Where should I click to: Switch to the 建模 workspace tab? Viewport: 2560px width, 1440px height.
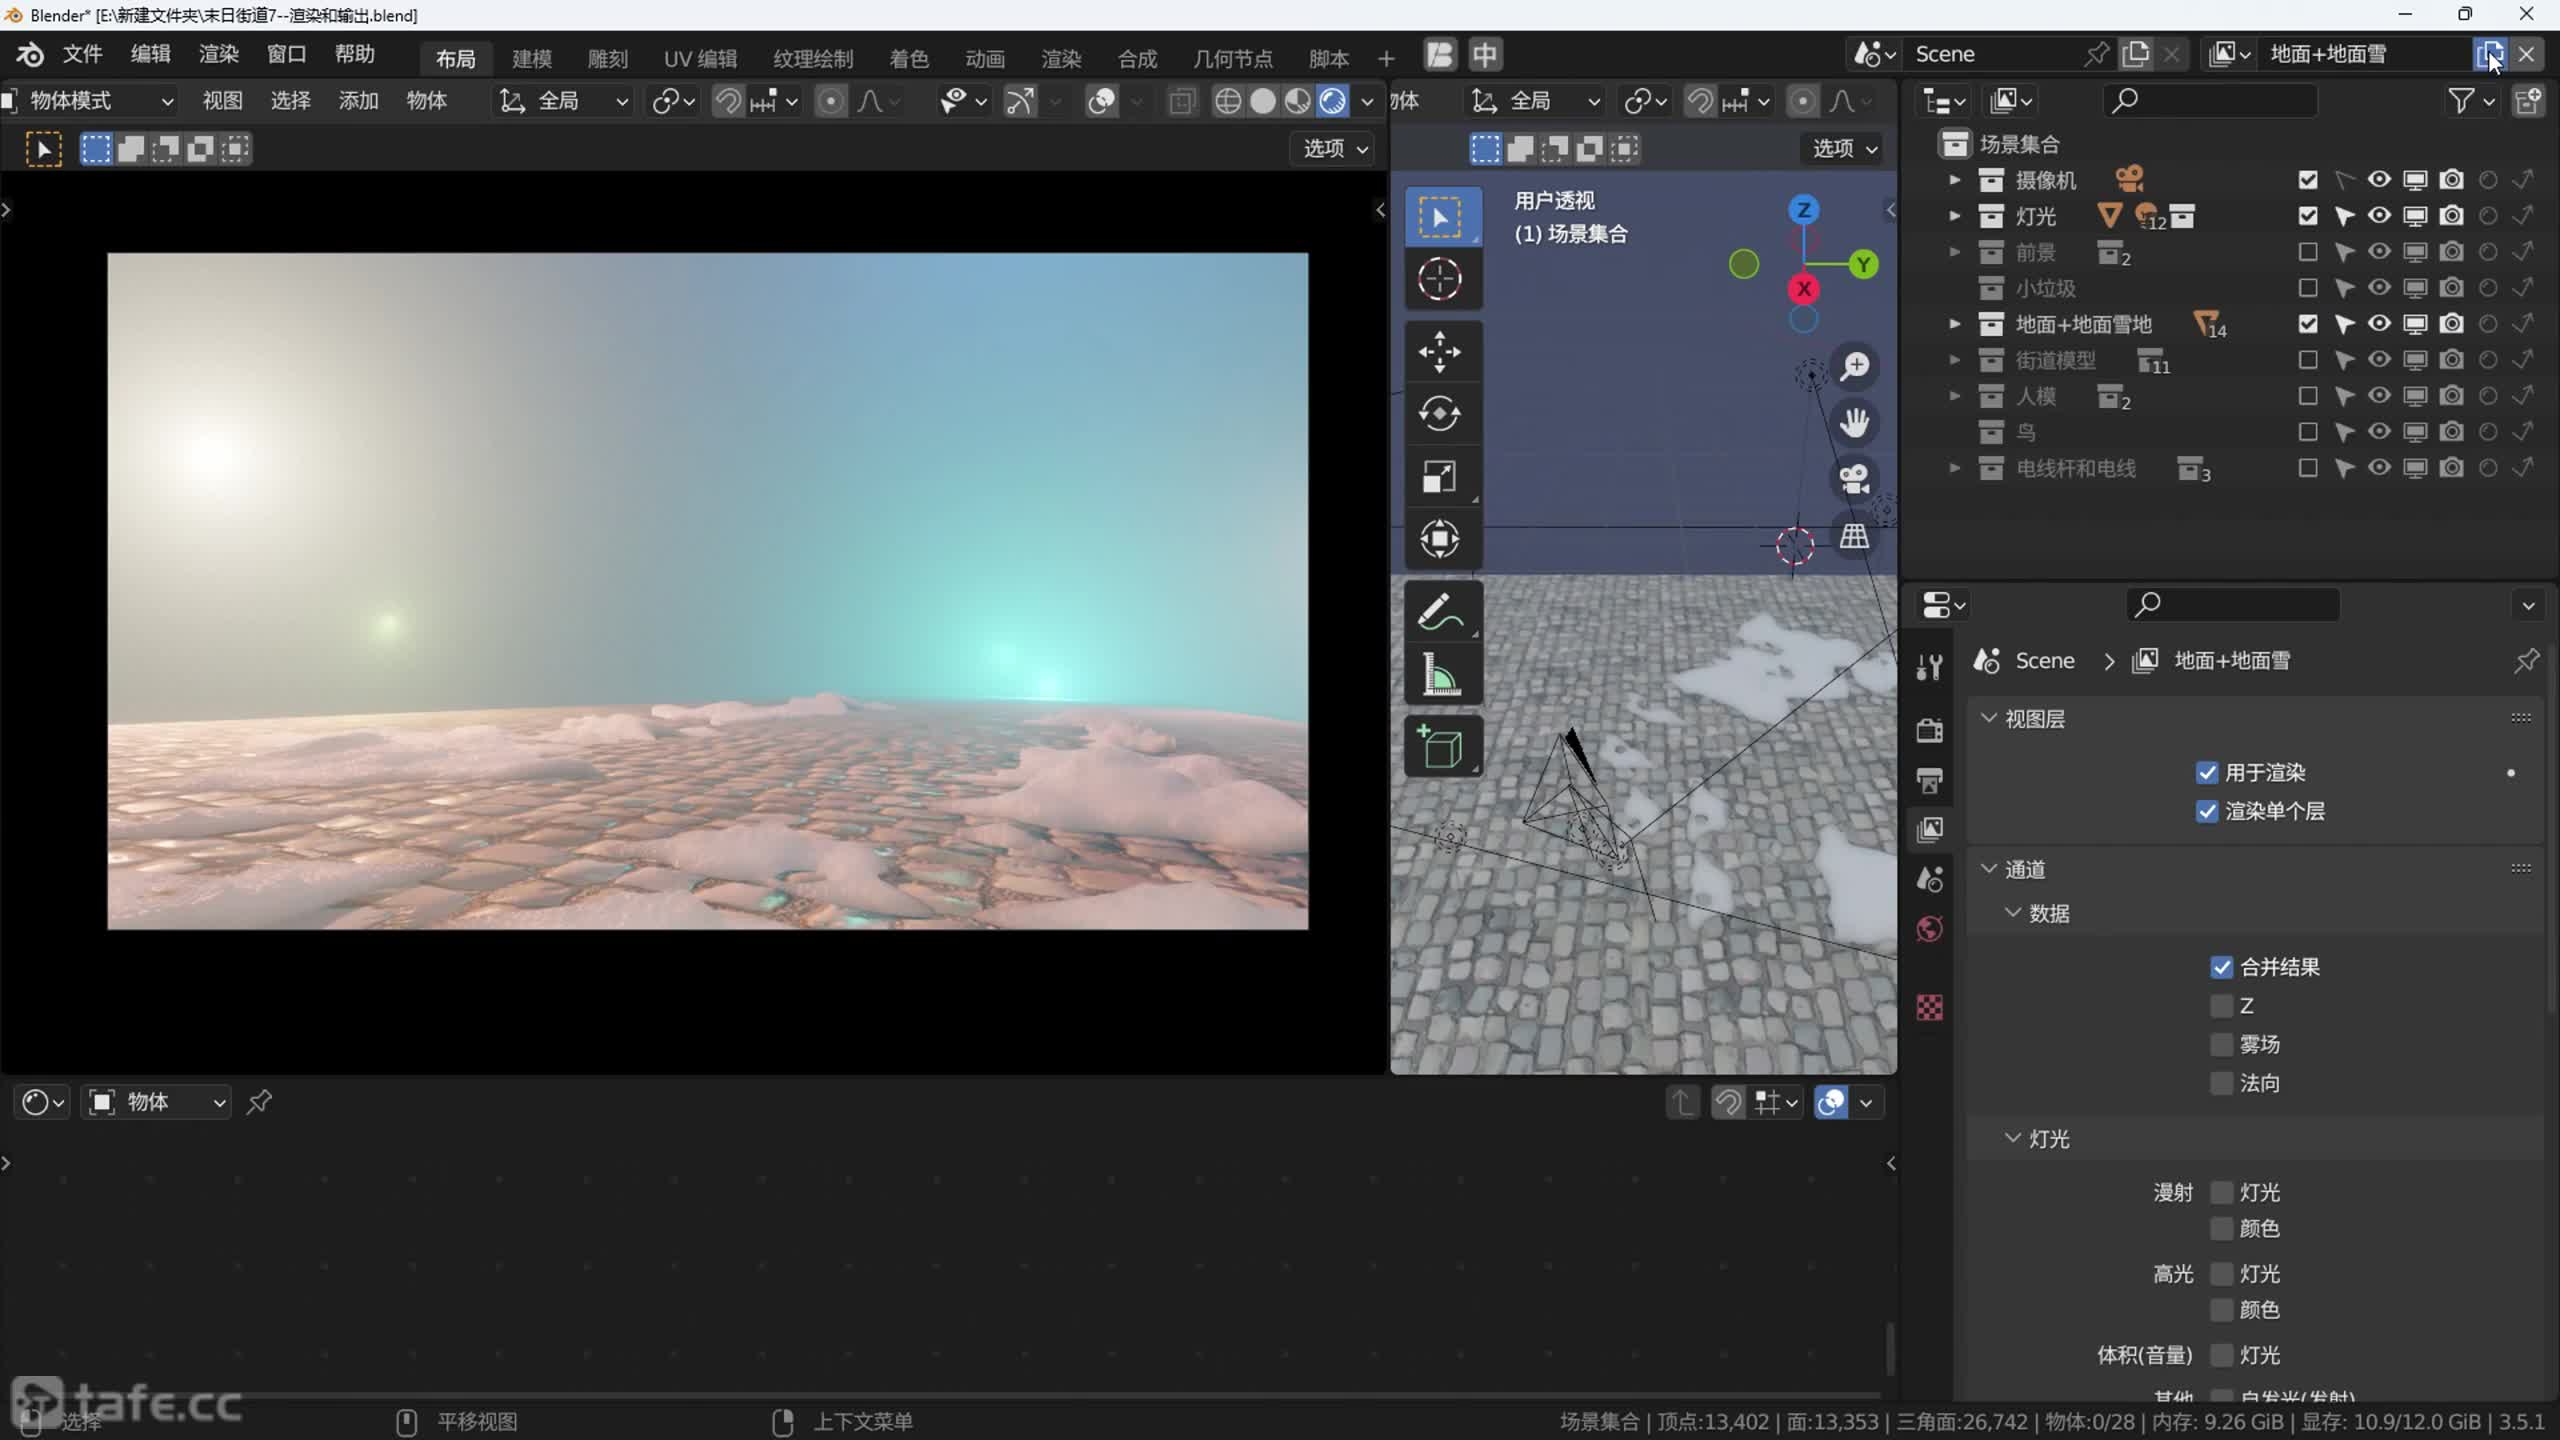532,58
